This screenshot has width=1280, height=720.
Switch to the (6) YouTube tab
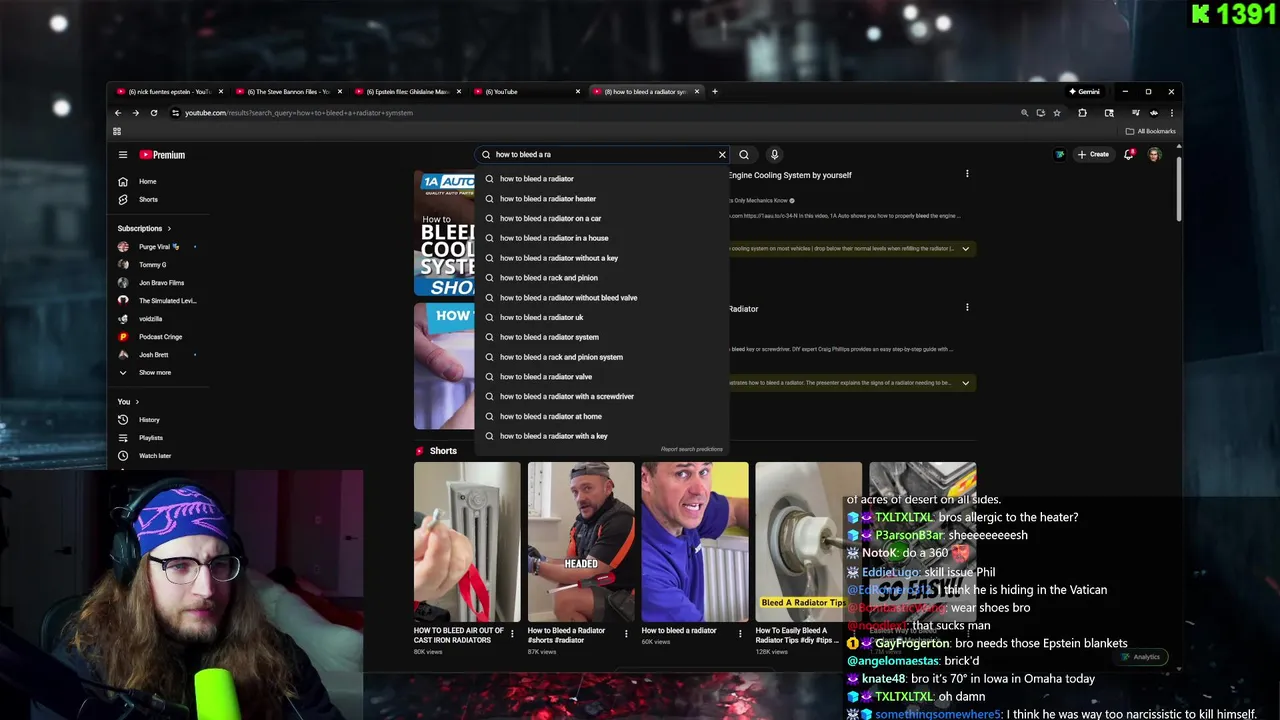pyautogui.click(x=525, y=92)
